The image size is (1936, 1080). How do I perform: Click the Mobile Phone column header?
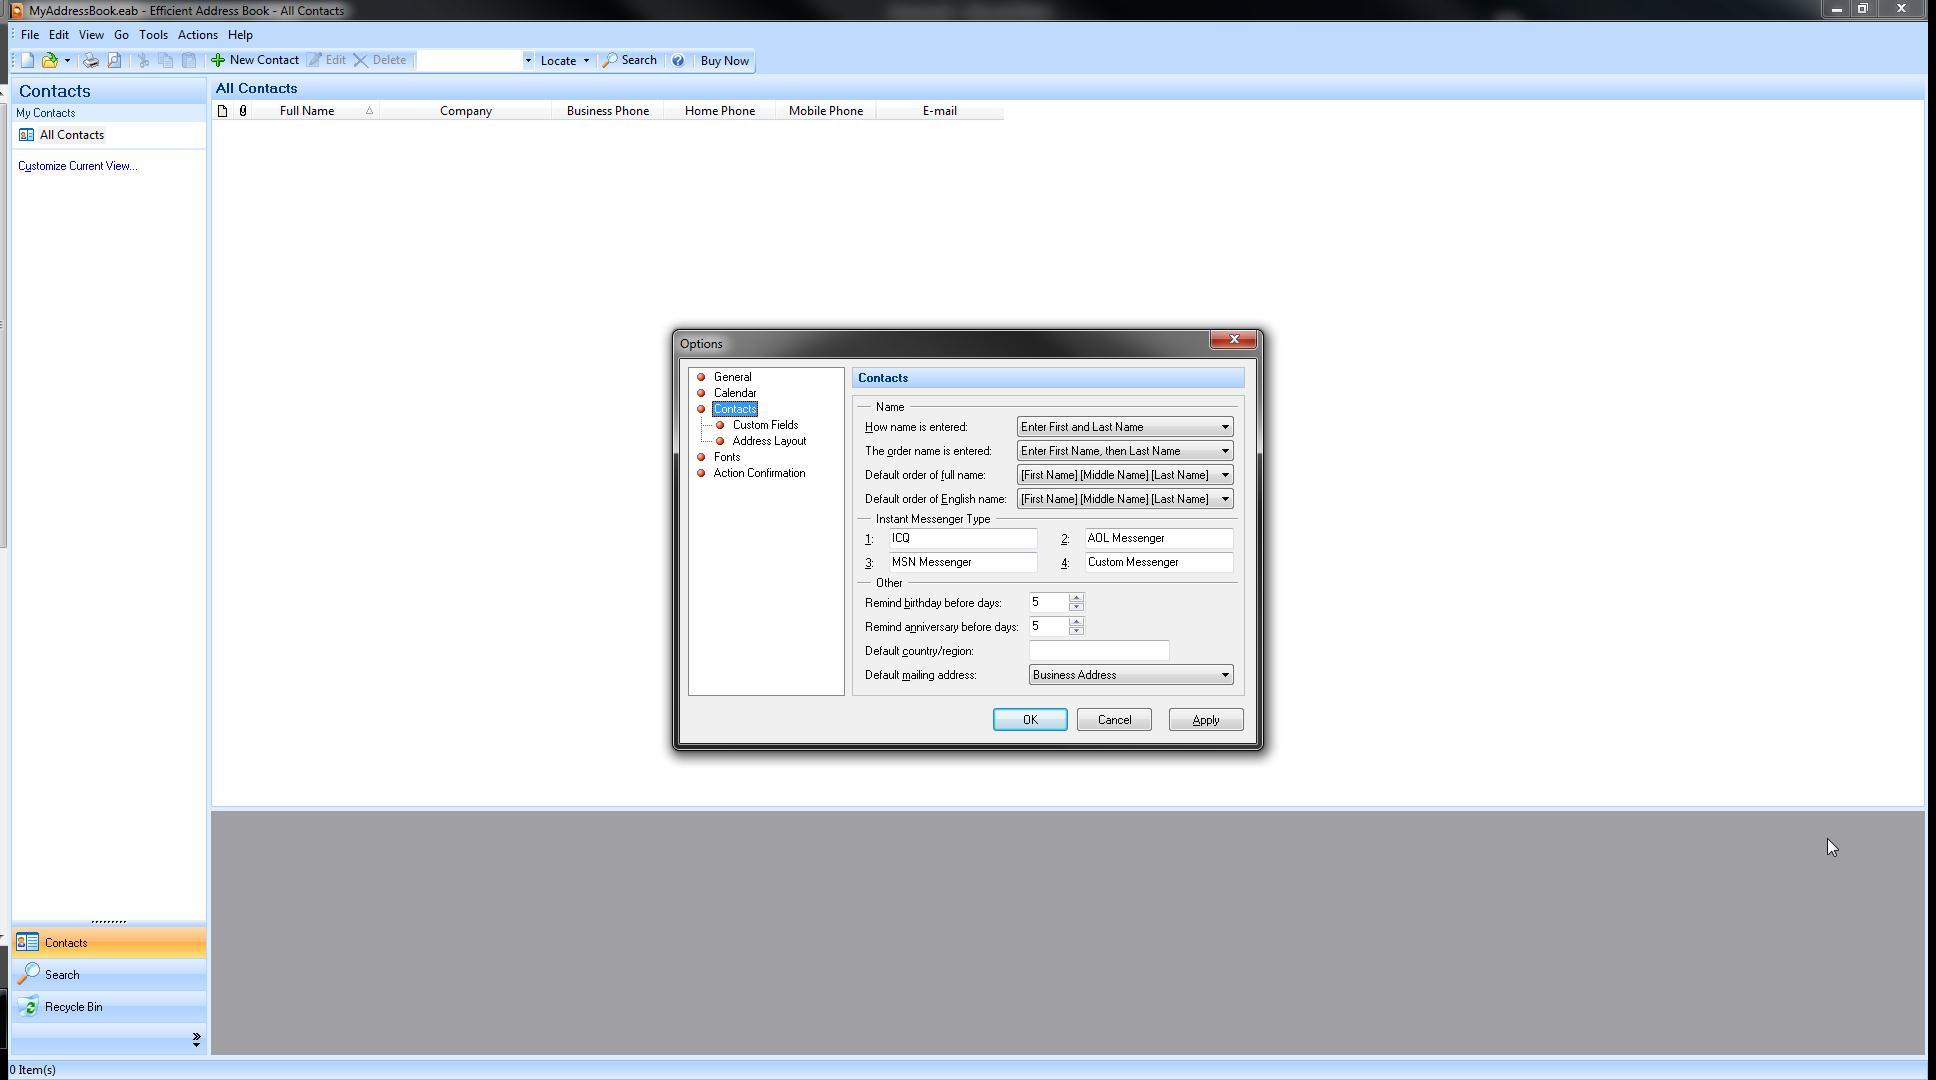tap(826, 111)
